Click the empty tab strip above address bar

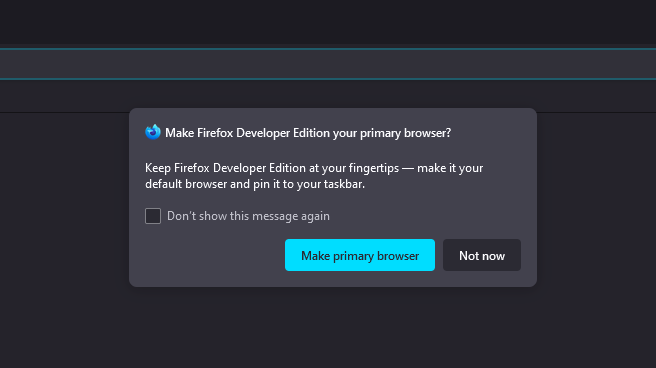[328, 22]
